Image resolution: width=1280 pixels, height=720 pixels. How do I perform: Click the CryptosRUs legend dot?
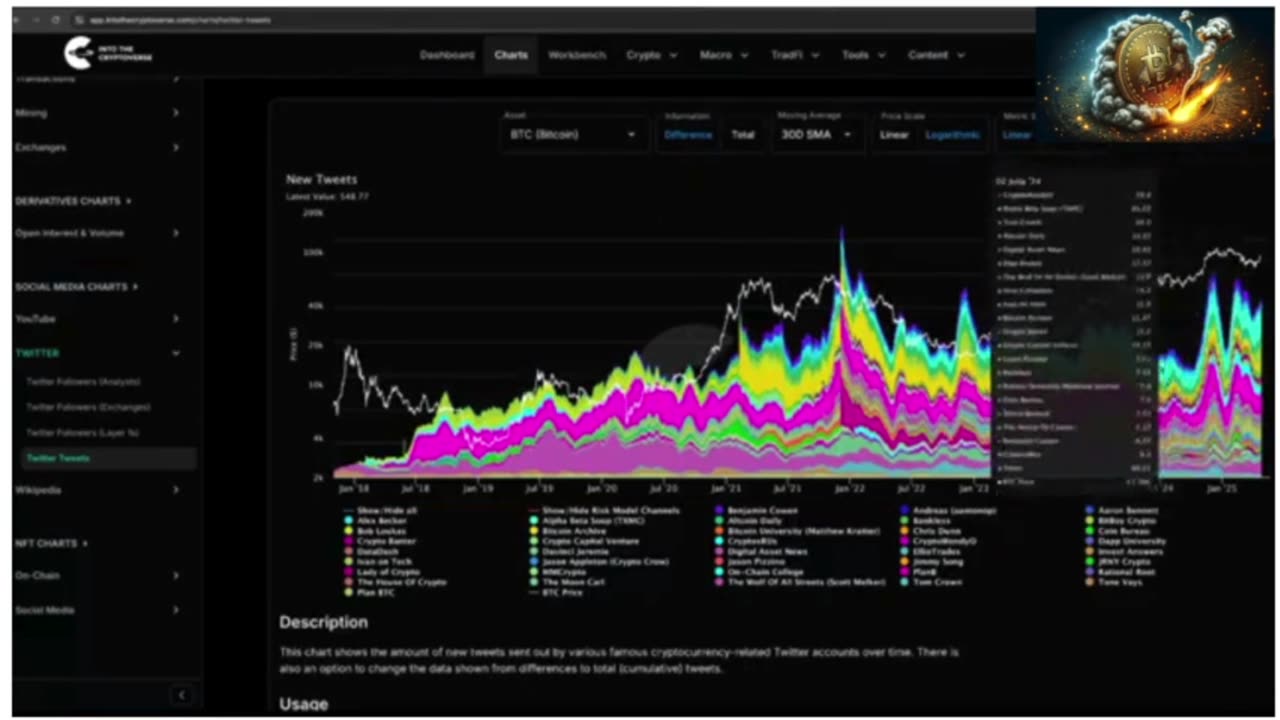click(719, 541)
